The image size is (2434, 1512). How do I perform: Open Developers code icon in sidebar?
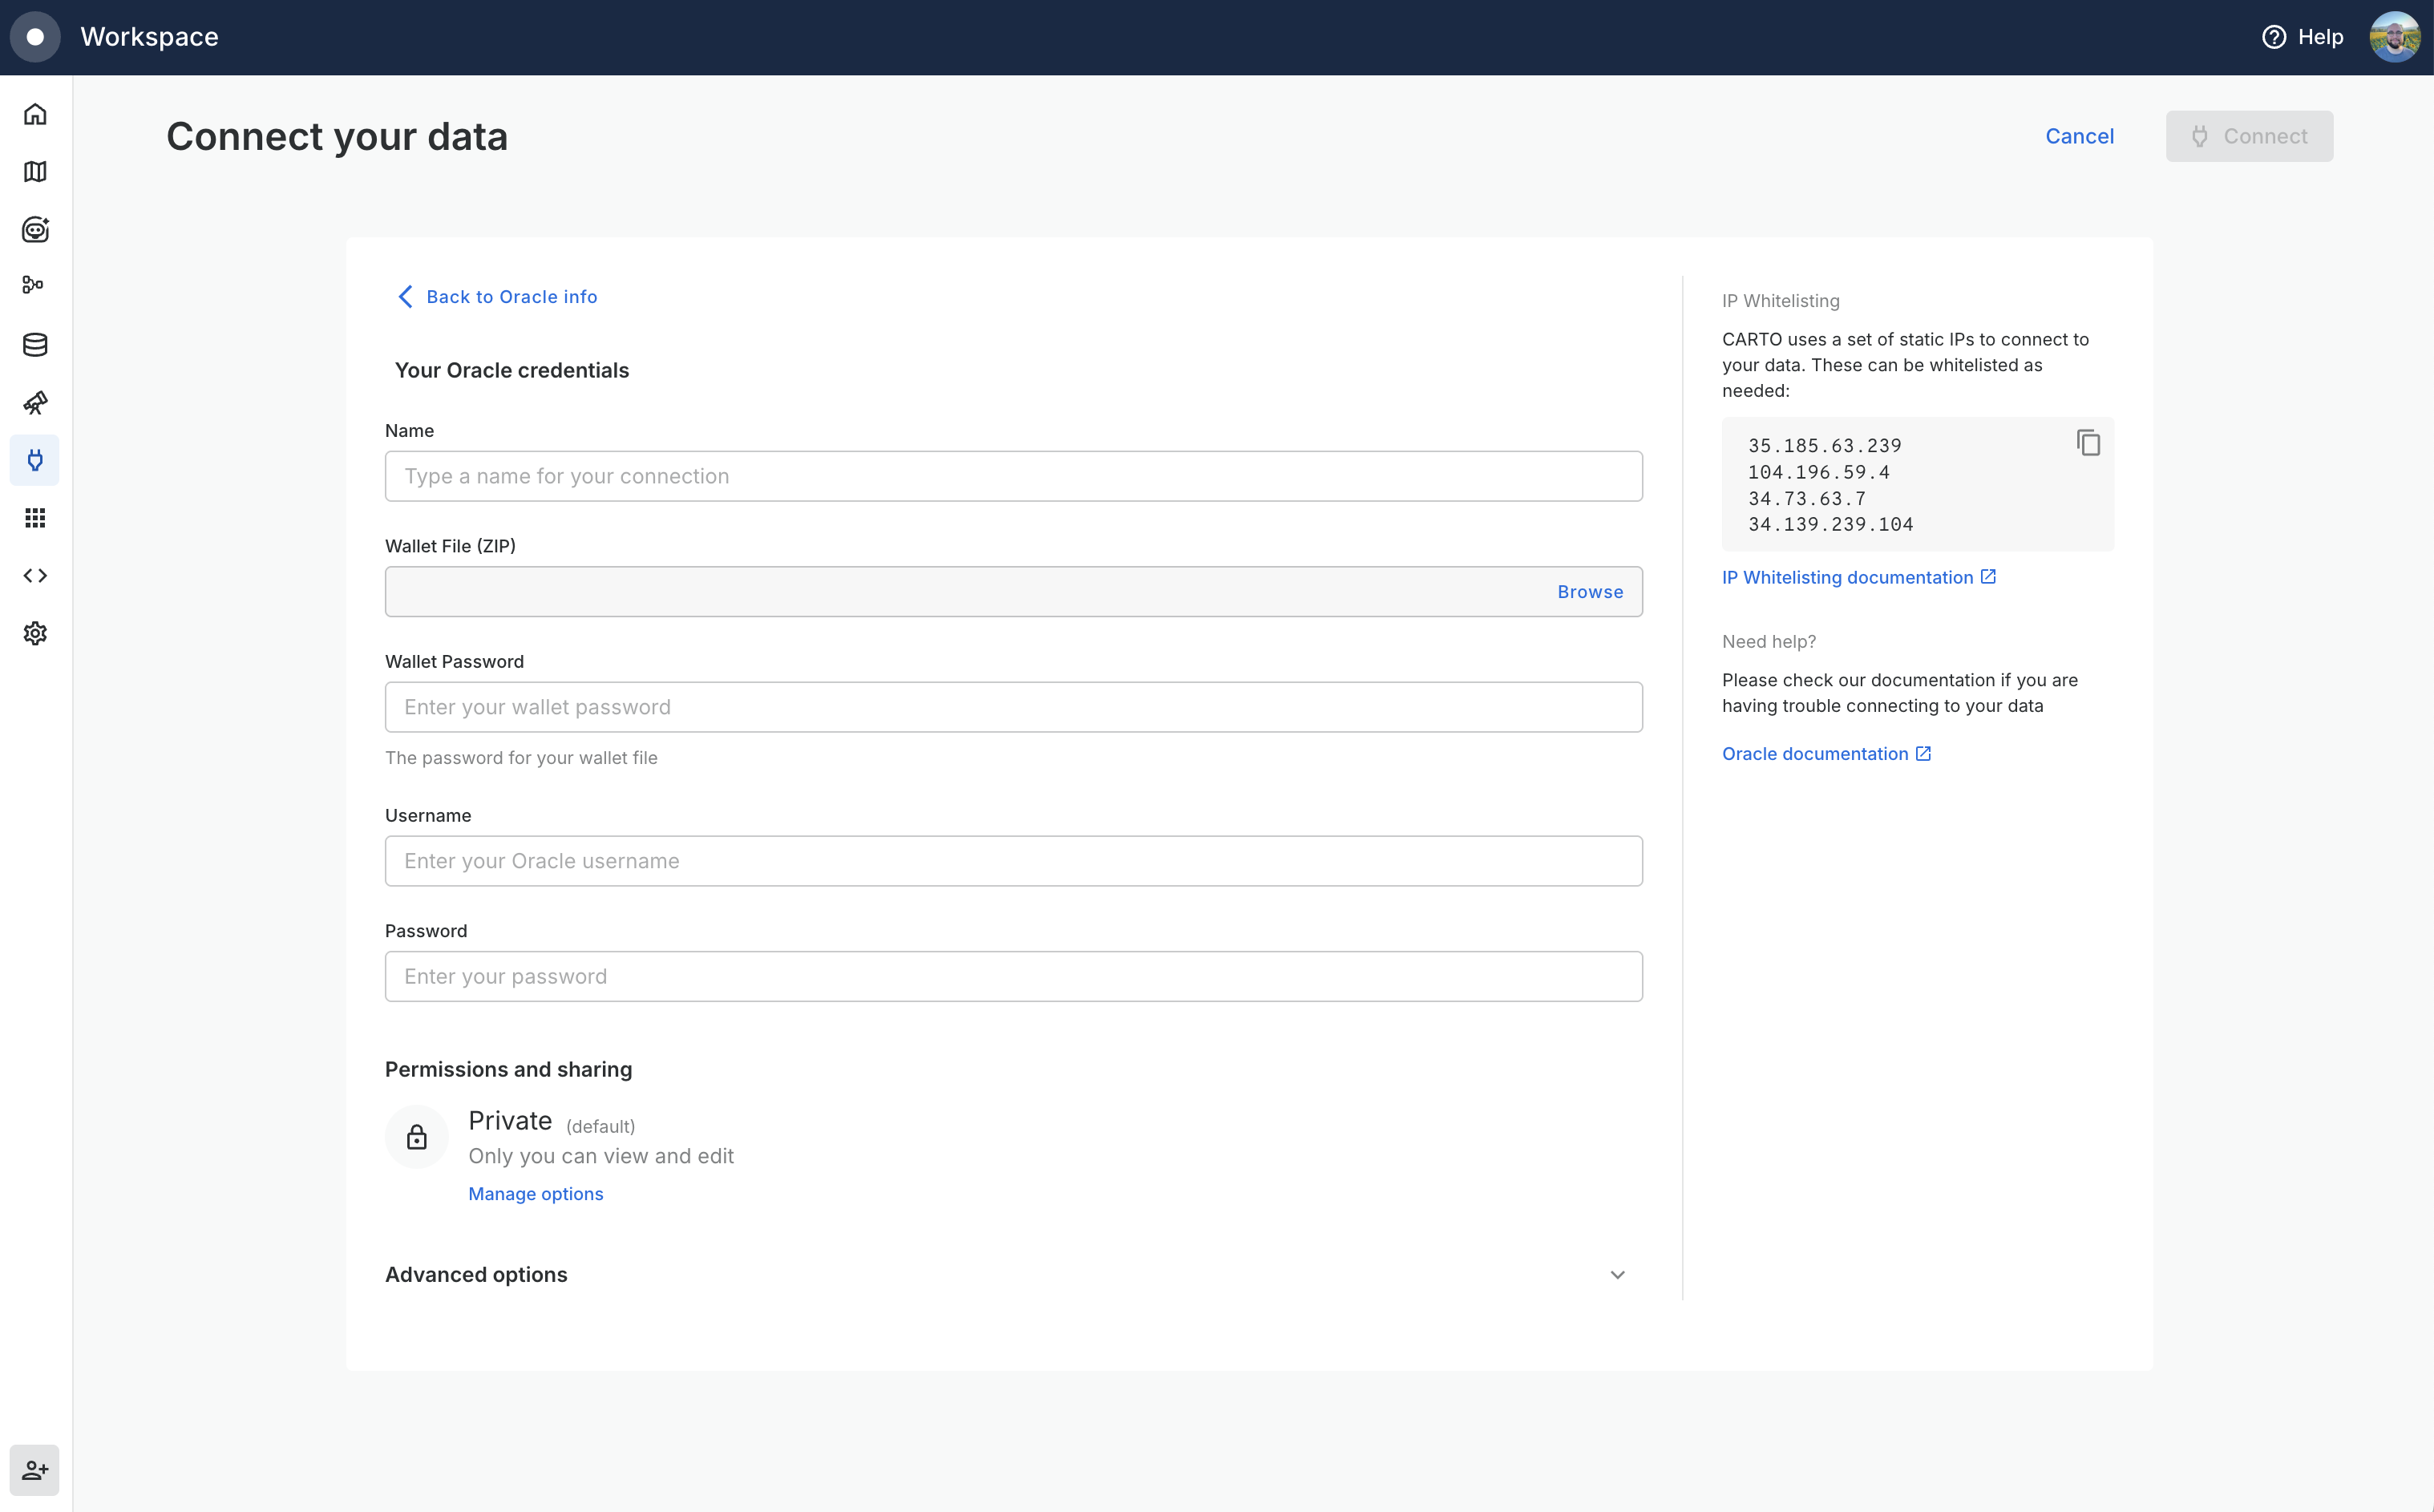[x=35, y=576]
